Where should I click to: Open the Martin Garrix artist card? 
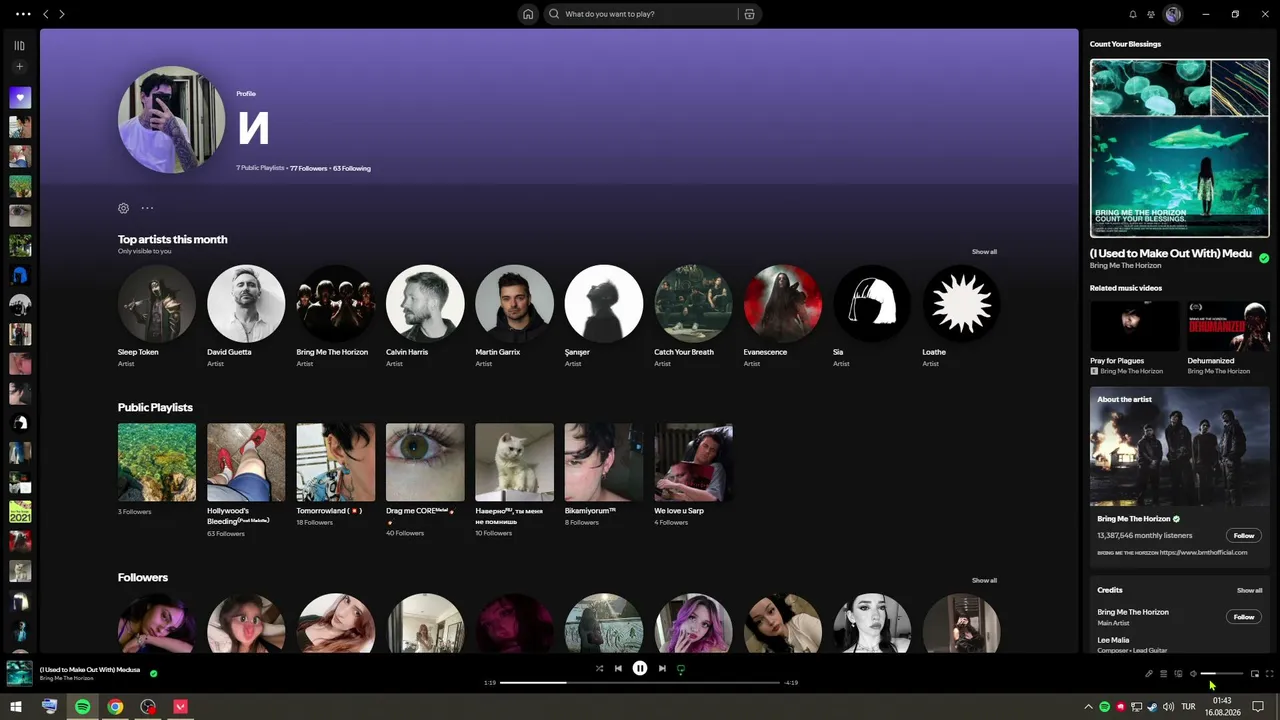click(x=514, y=316)
